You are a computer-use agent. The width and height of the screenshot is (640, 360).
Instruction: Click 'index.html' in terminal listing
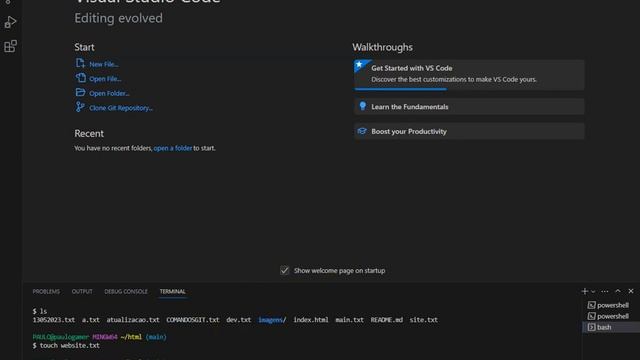click(x=311, y=320)
